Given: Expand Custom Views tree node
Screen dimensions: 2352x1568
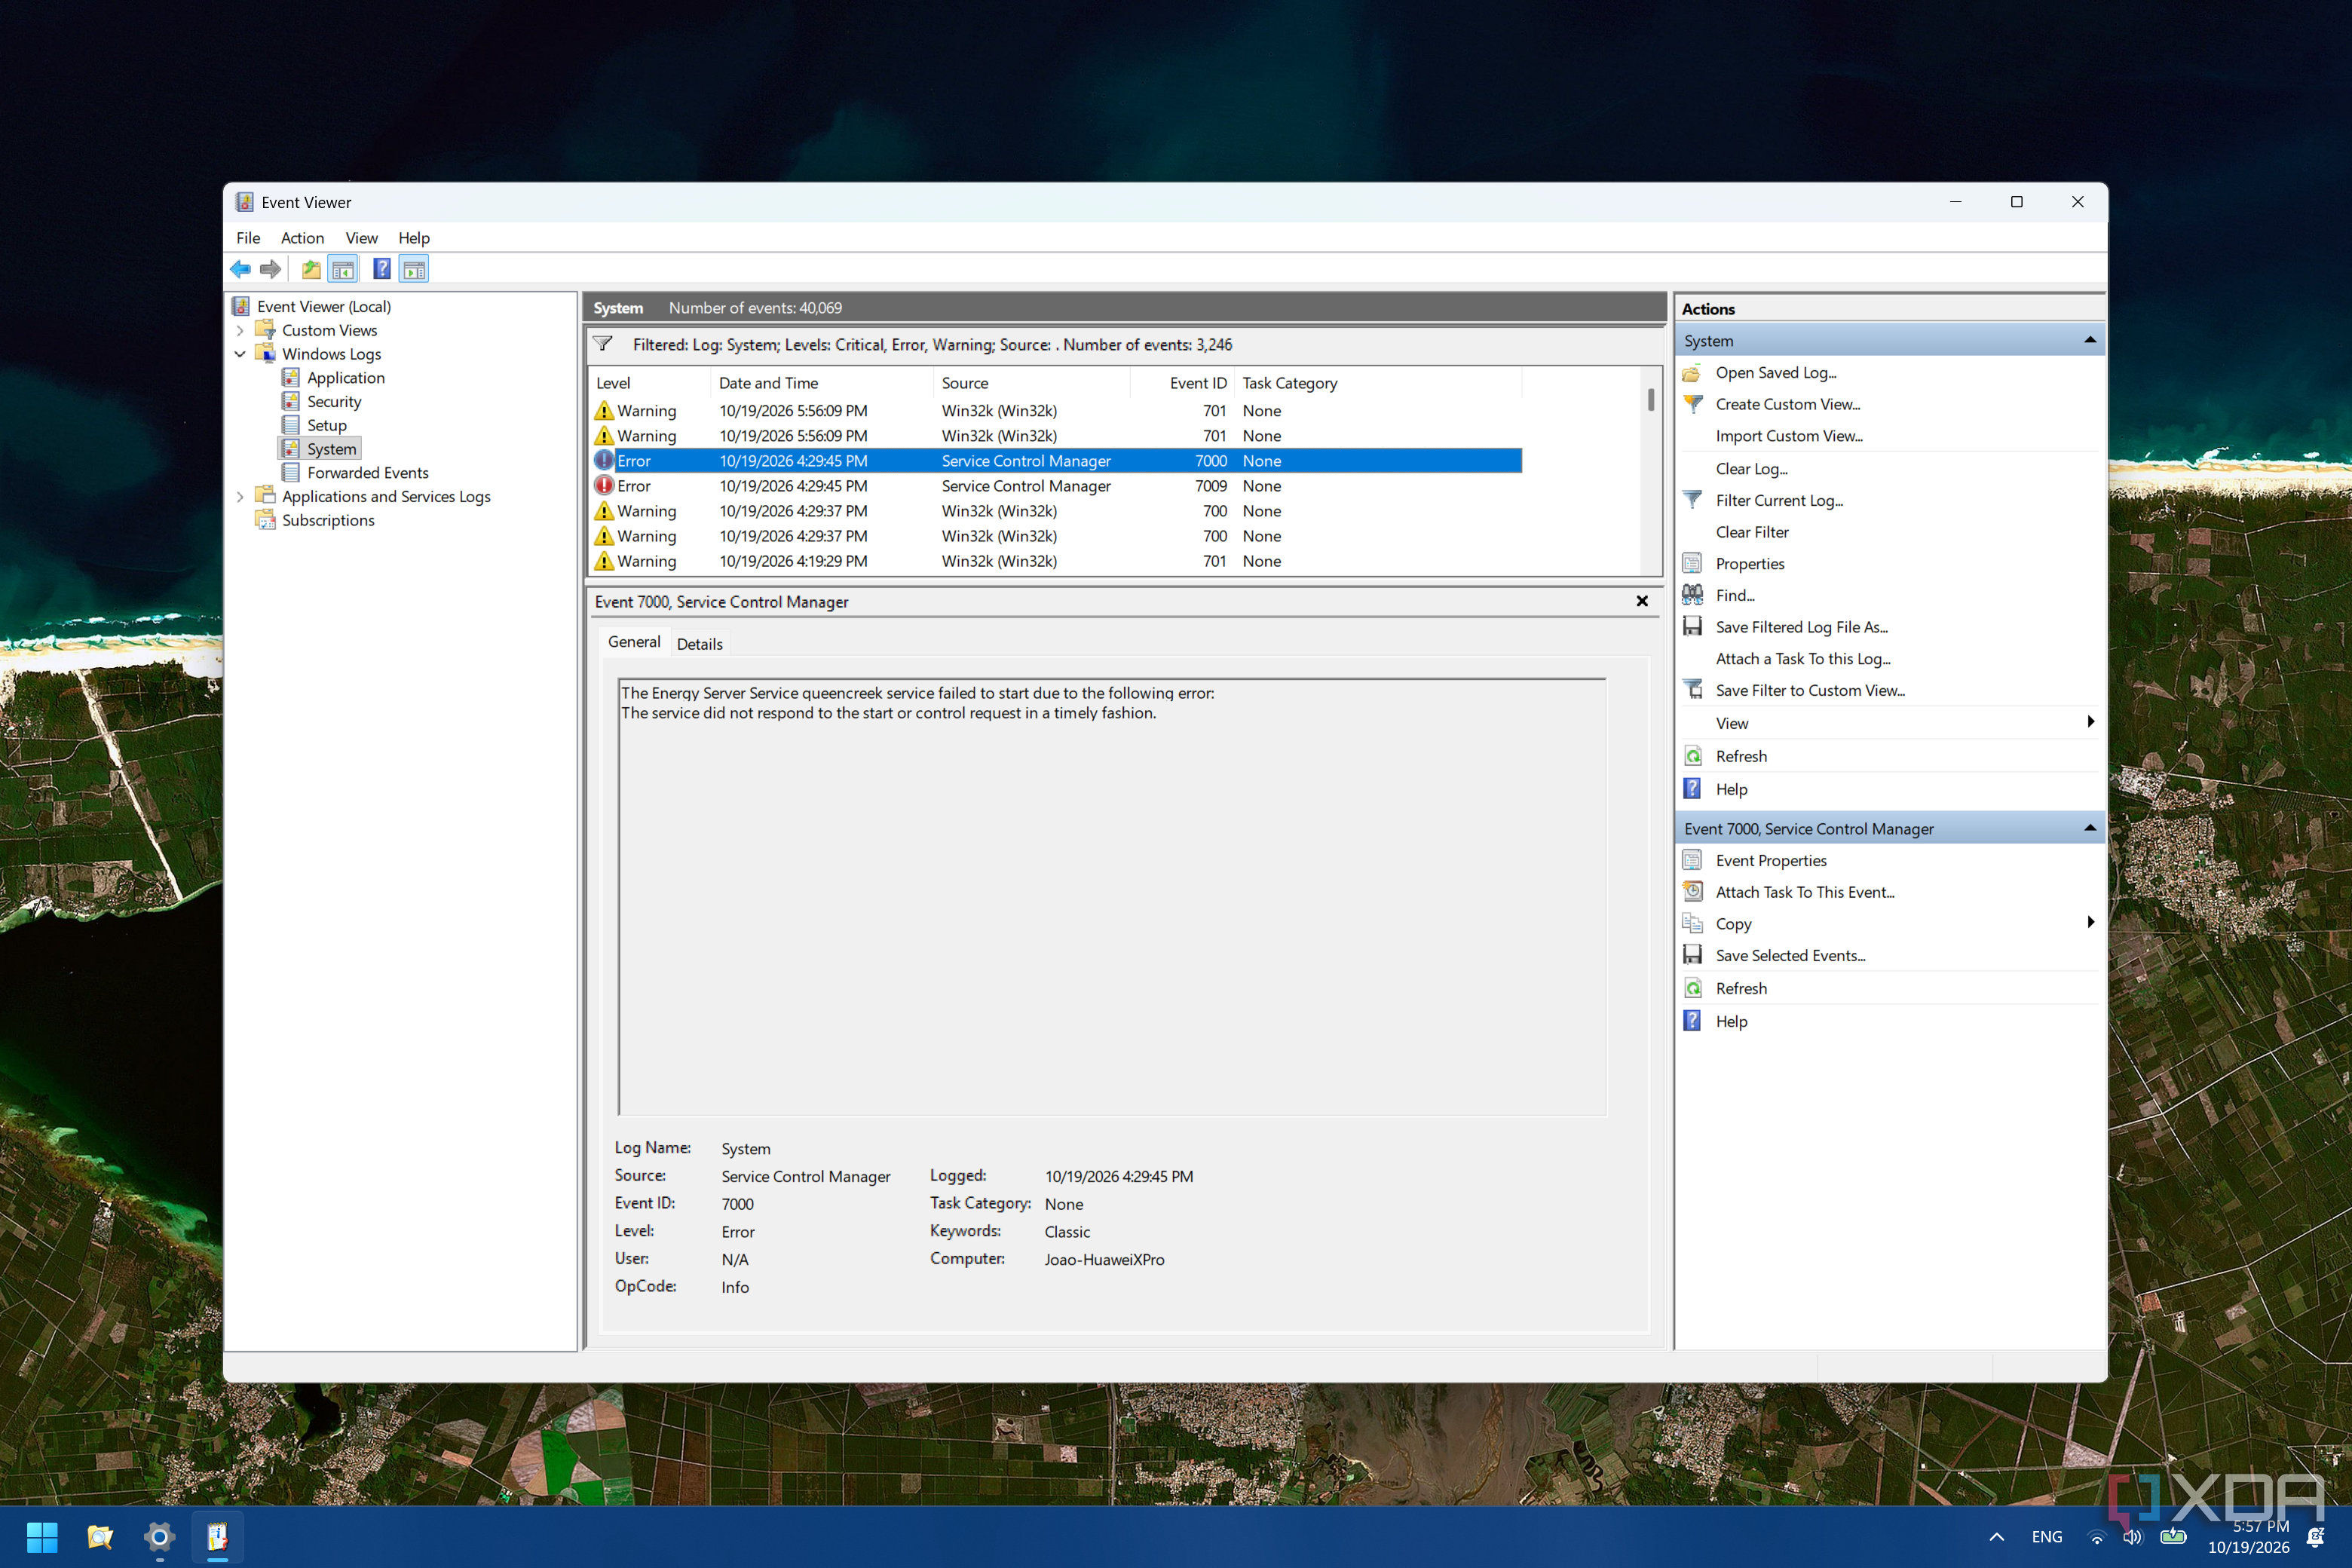Looking at the screenshot, I should [x=240, y=330].
